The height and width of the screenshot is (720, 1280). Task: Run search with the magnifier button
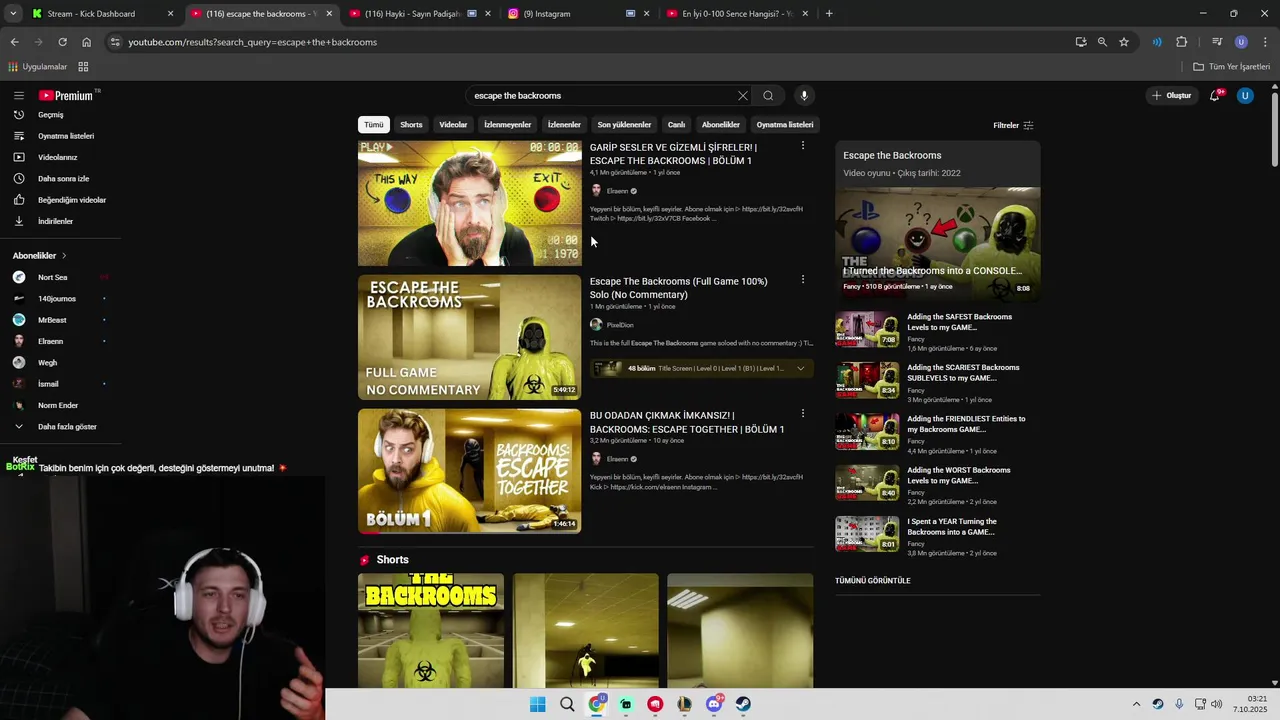768,96
